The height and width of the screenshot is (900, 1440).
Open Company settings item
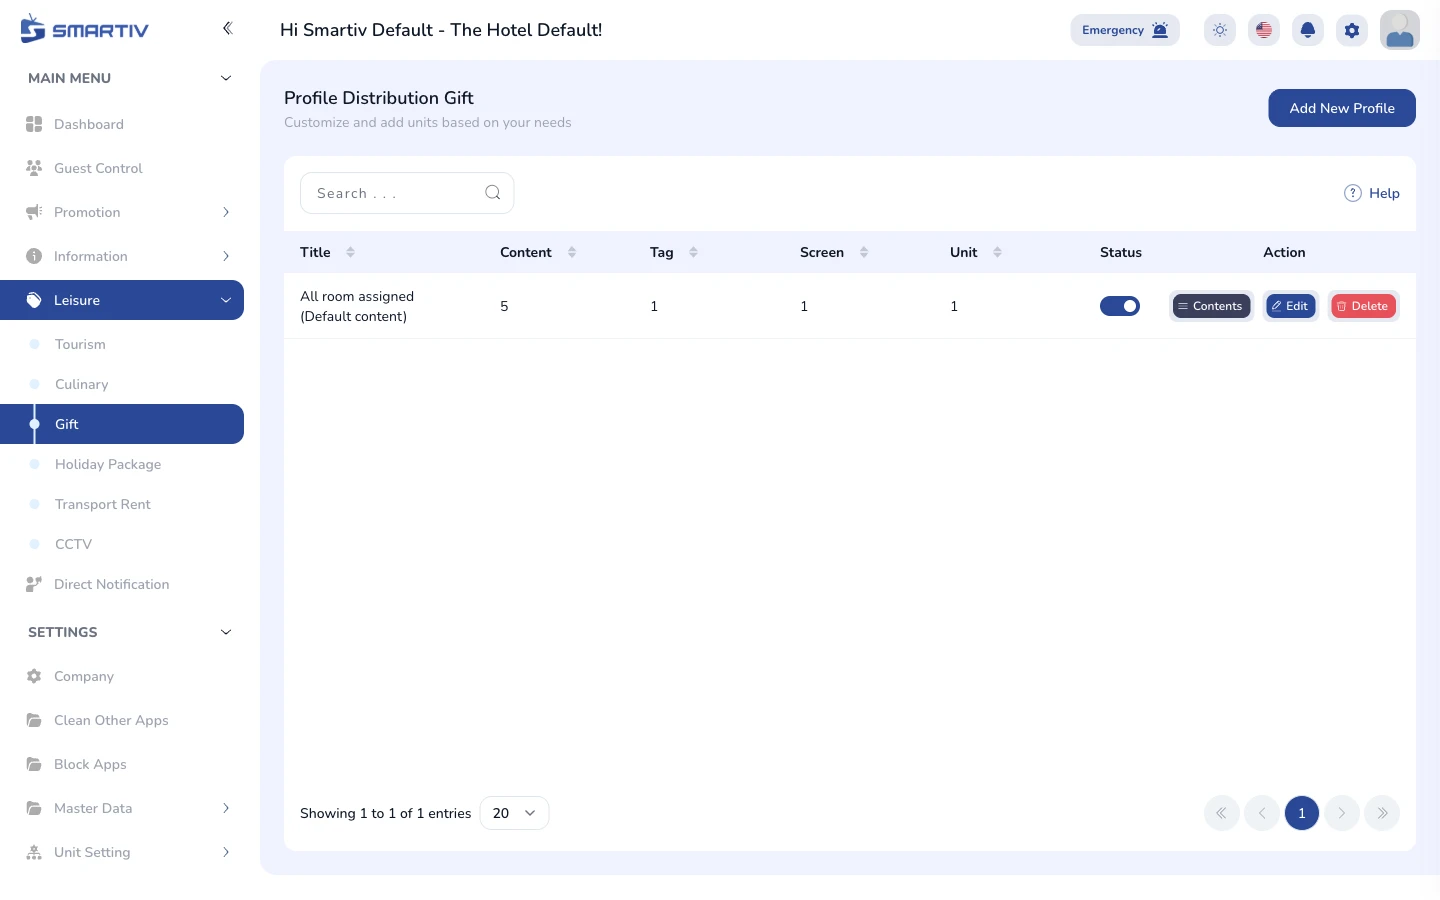coord(122,676)
